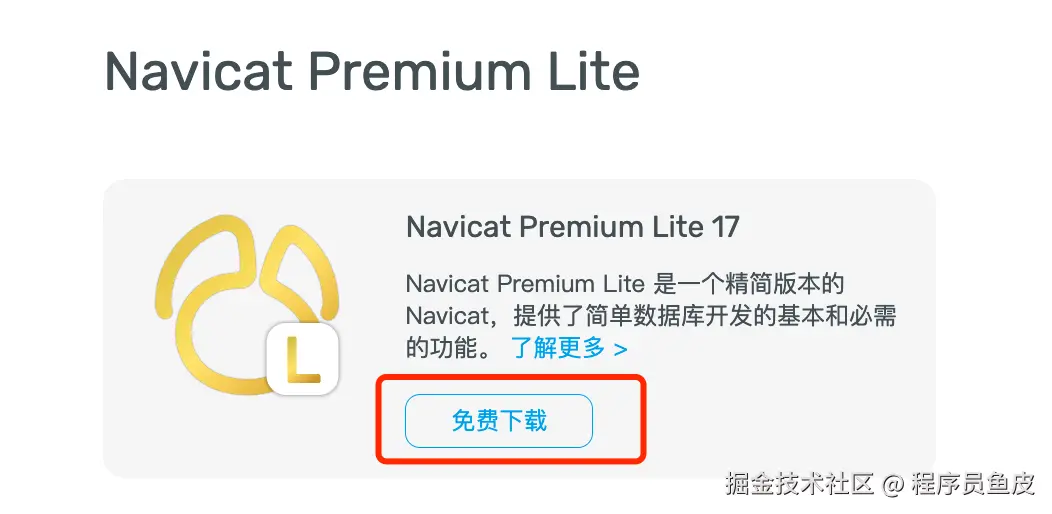Click the word Premium in the large heading

click(421, 70)
